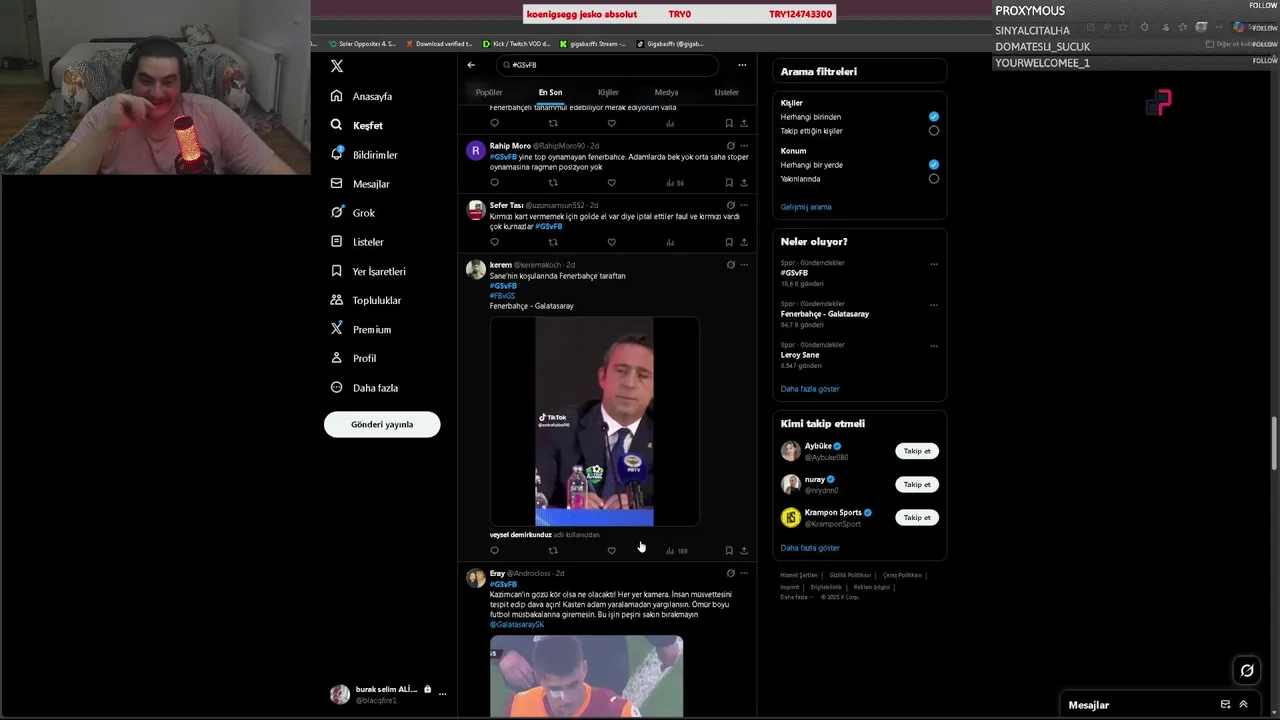Click the Gönderi yayınla button
Viewport: 1280px width, 720px height.
(x=382, y=424)
